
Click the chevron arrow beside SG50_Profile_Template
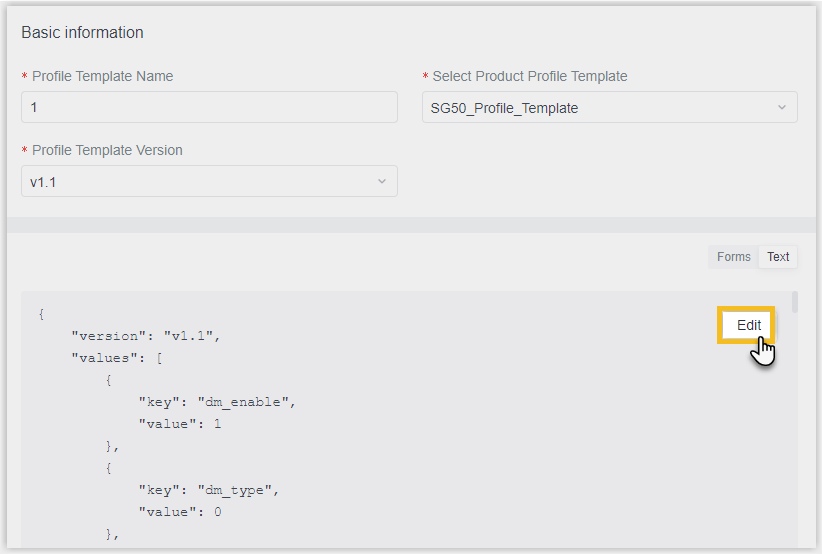[x=782, y=107]
